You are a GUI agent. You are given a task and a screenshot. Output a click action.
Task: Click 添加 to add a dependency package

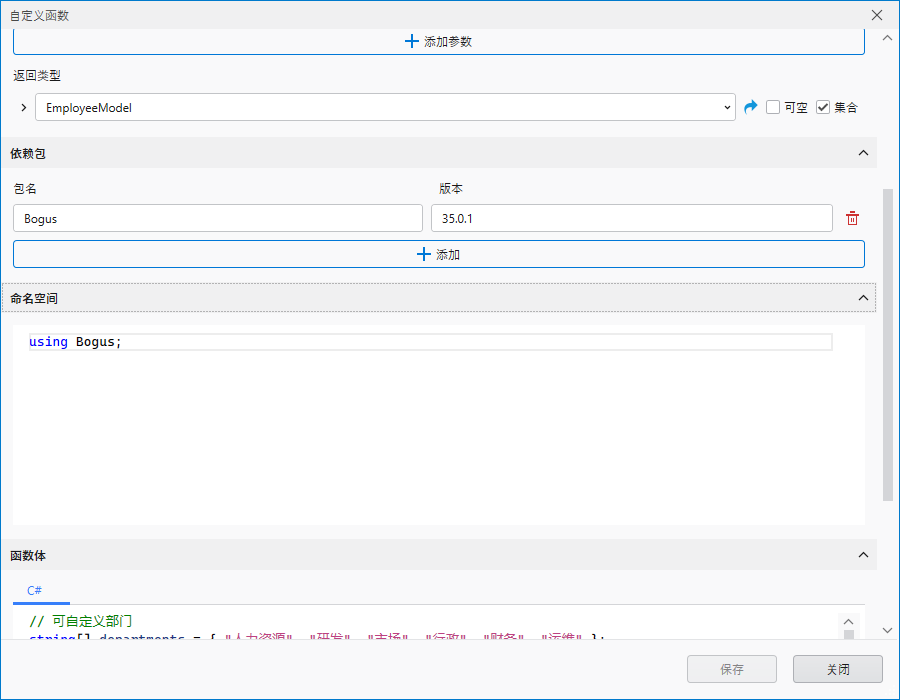[x=438, y=255]
